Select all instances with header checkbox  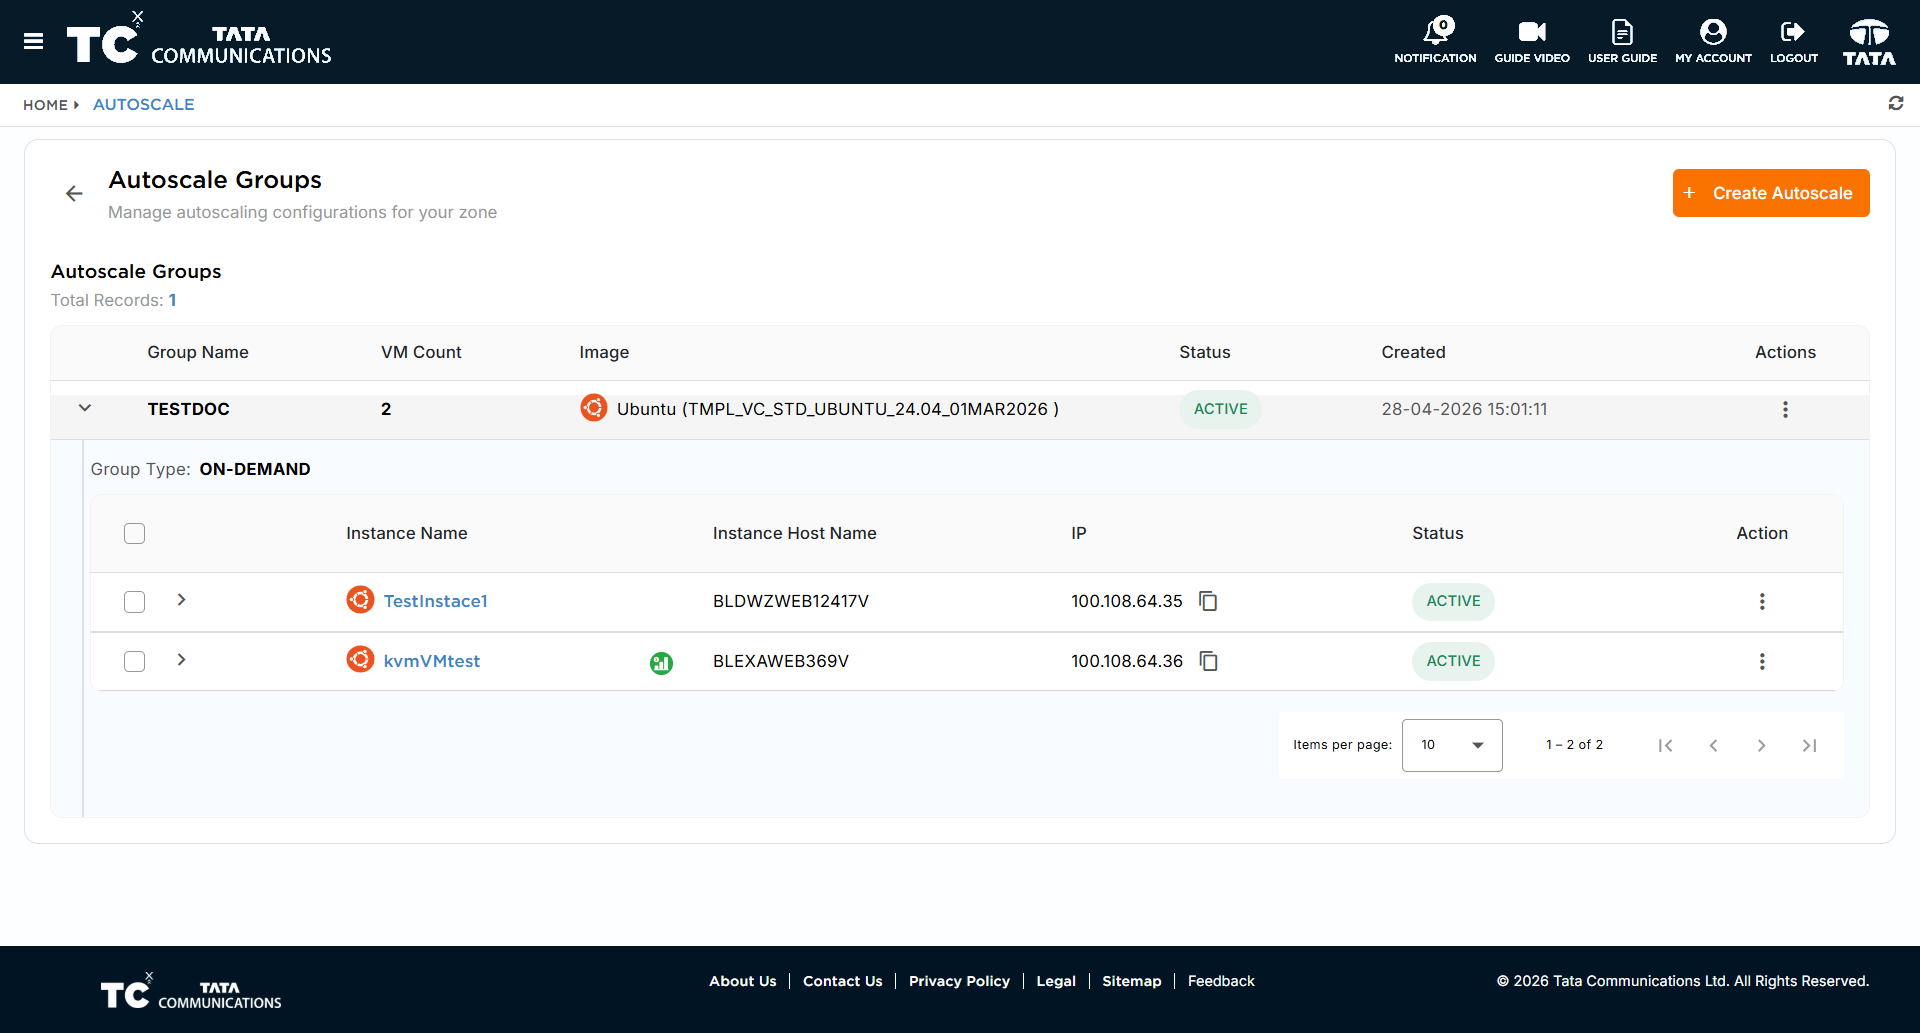pyautogui.click(x=134, y=533)
